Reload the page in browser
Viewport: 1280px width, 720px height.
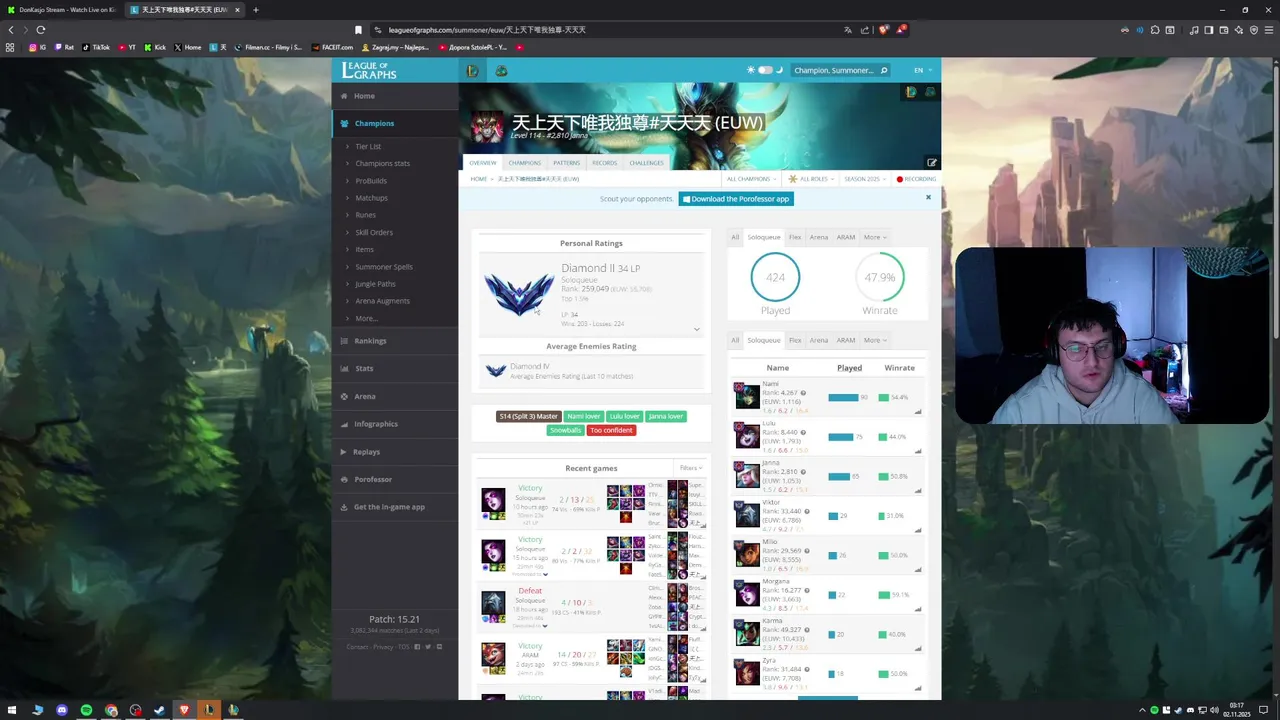coord(41,30)
